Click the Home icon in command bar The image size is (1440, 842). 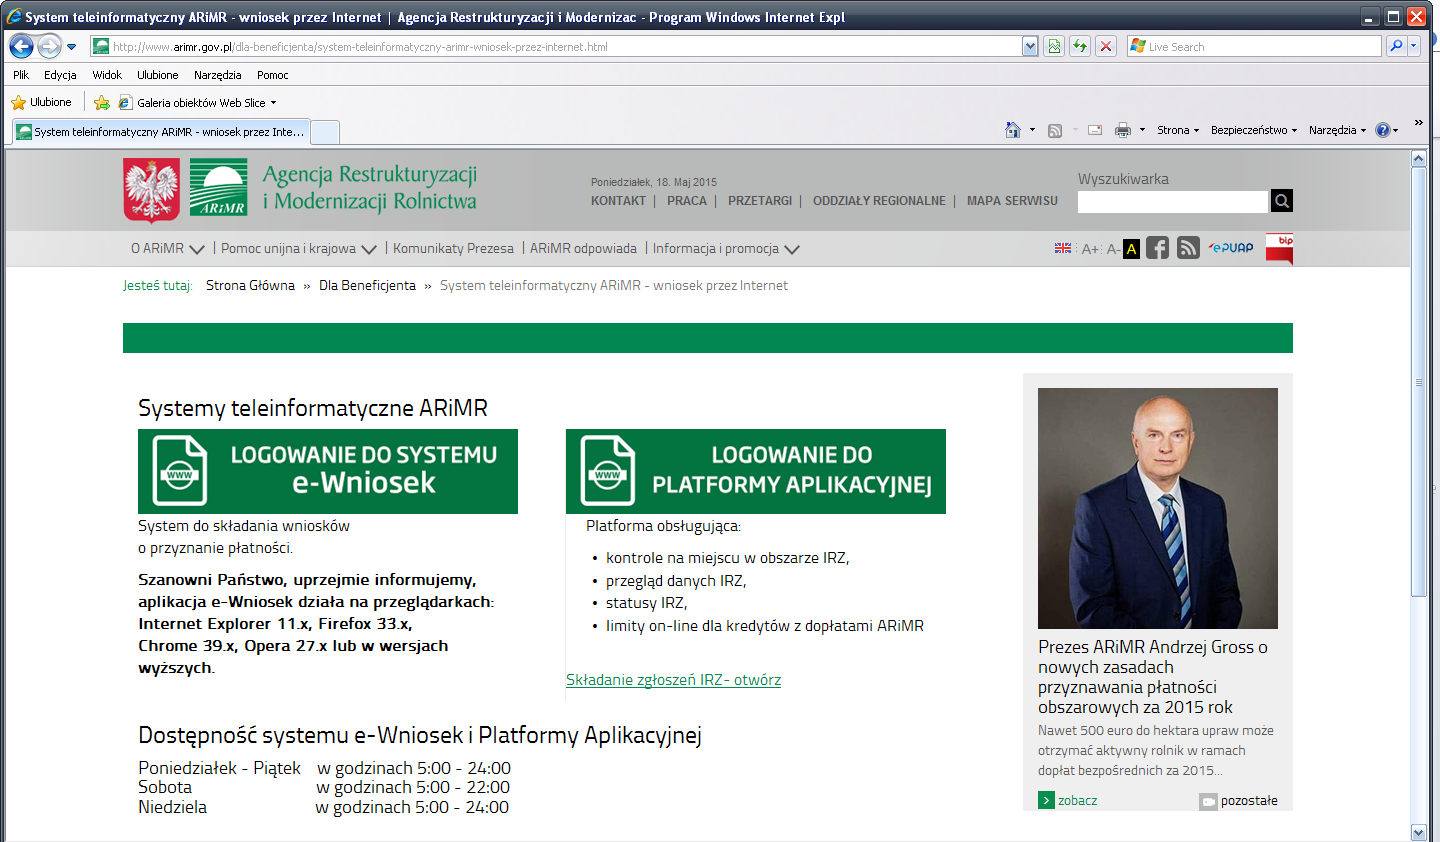1013,130
